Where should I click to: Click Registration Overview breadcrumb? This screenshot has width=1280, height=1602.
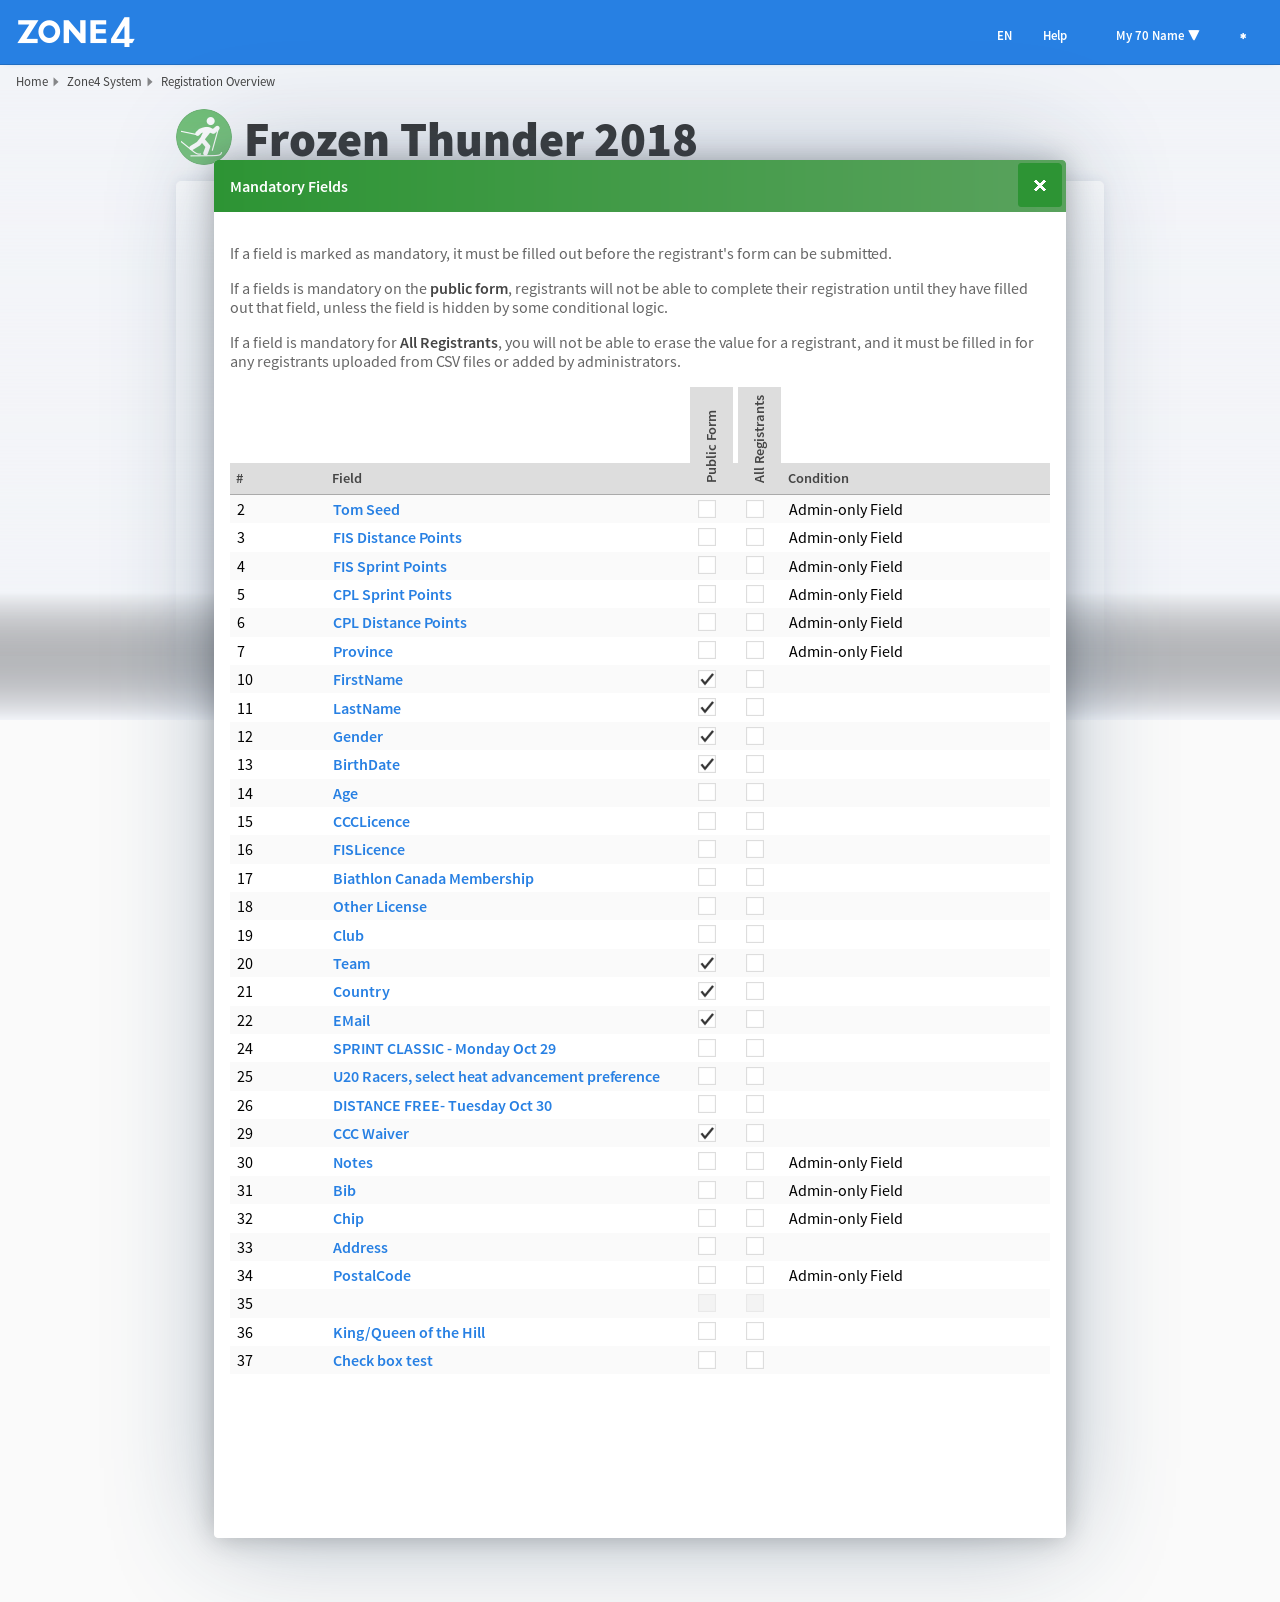[x=217, y=82]
